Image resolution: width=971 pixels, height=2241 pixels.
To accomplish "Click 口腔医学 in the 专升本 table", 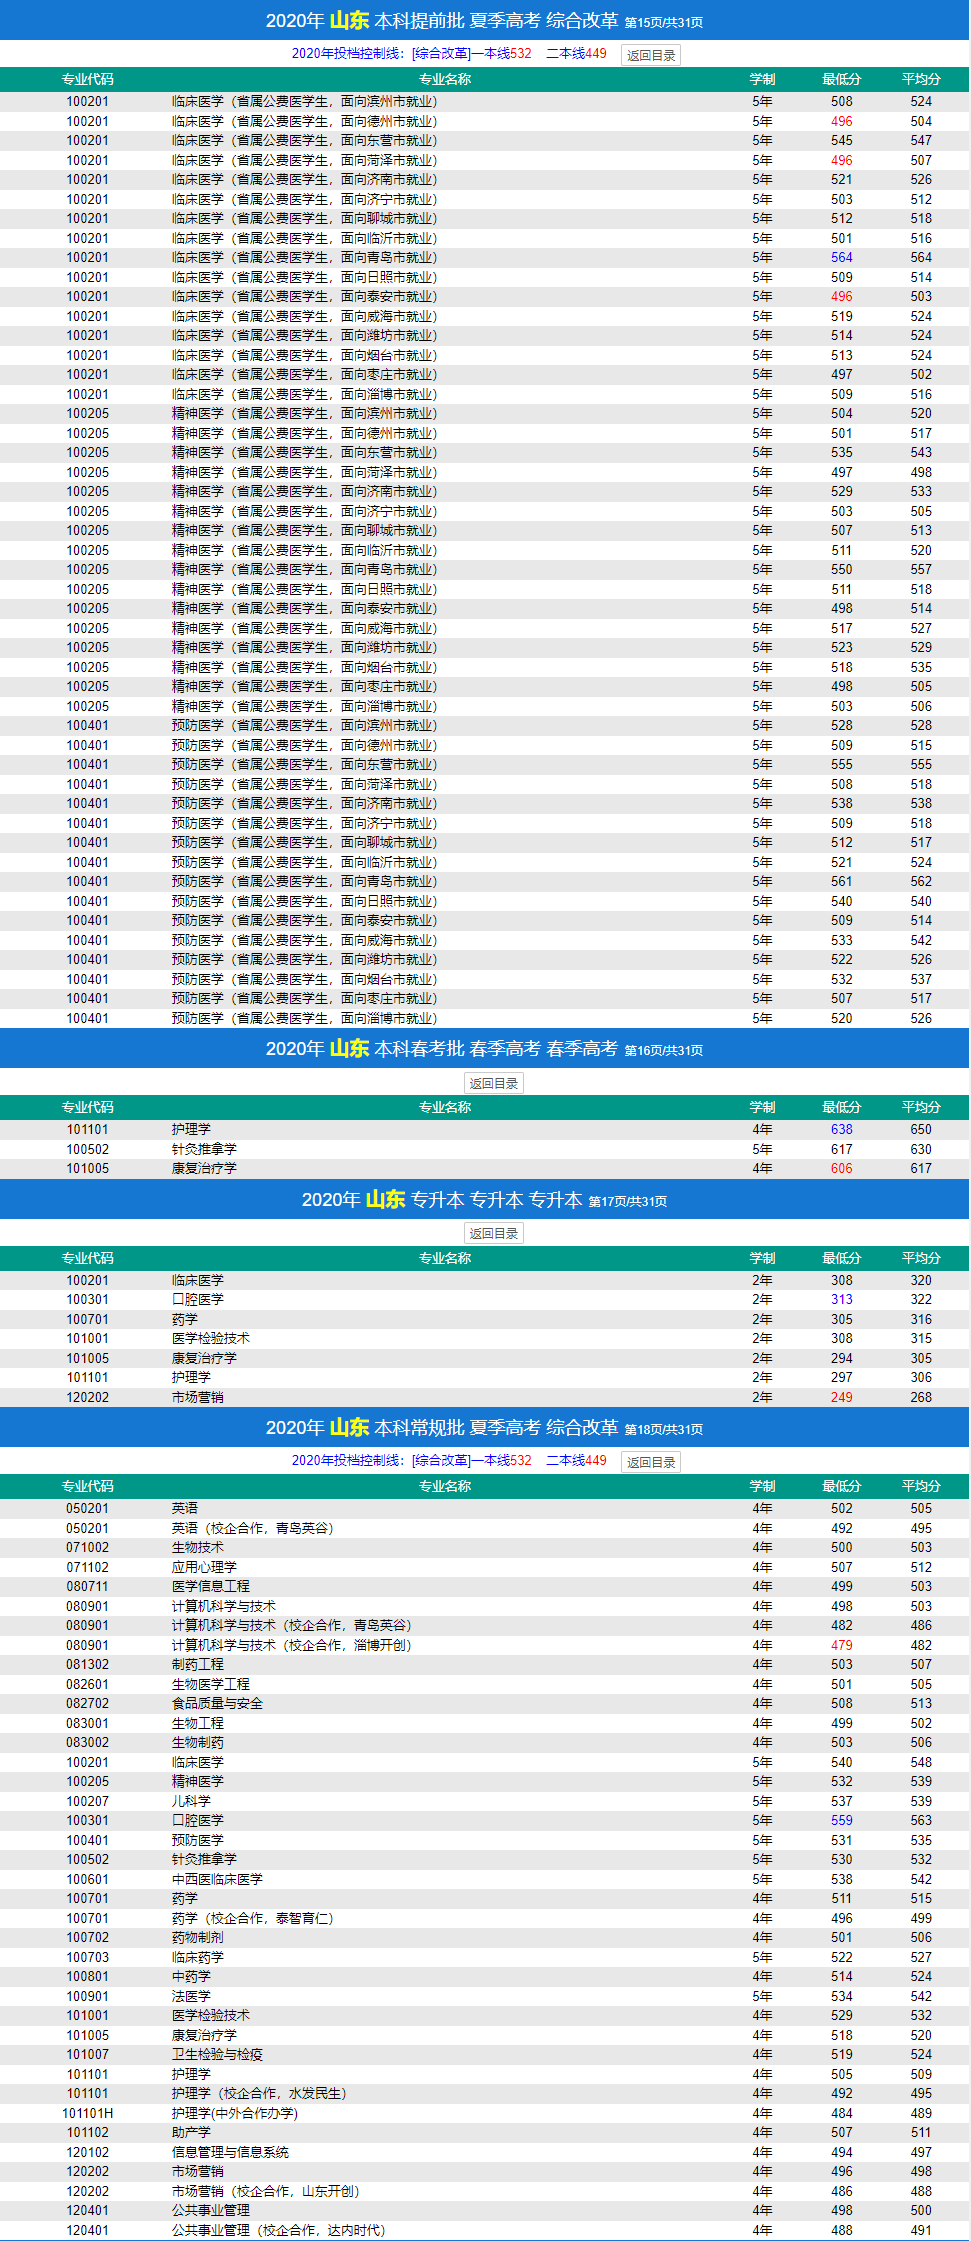I will (197, 1299).
